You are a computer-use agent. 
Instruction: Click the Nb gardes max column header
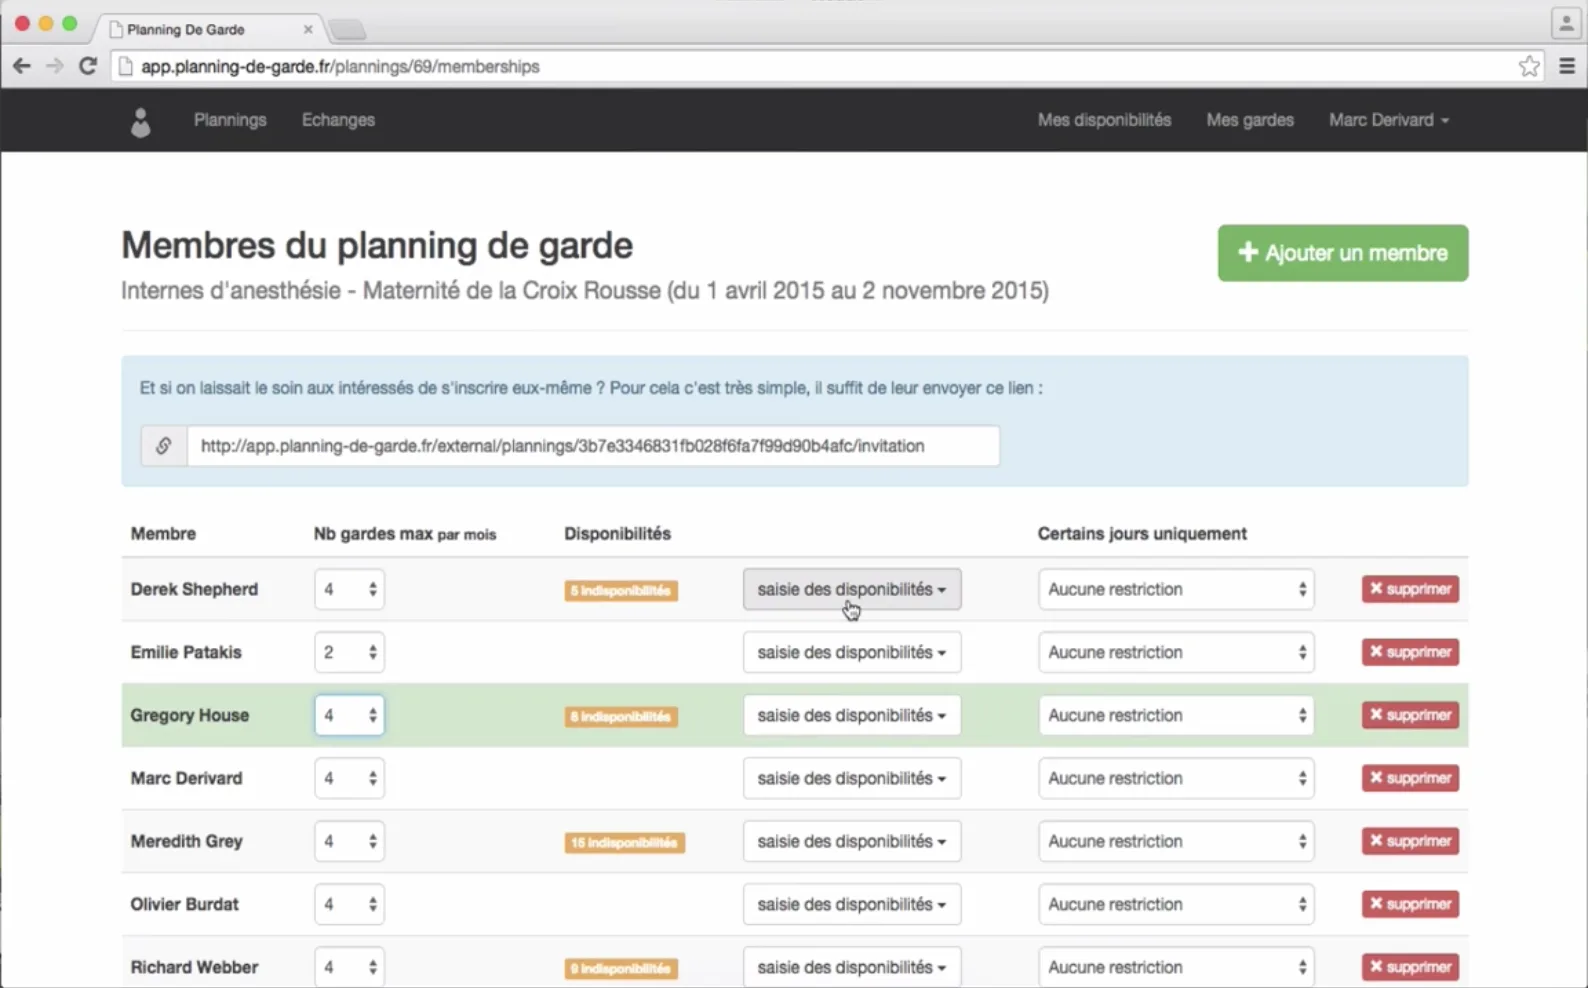click(x=405, y=534)
